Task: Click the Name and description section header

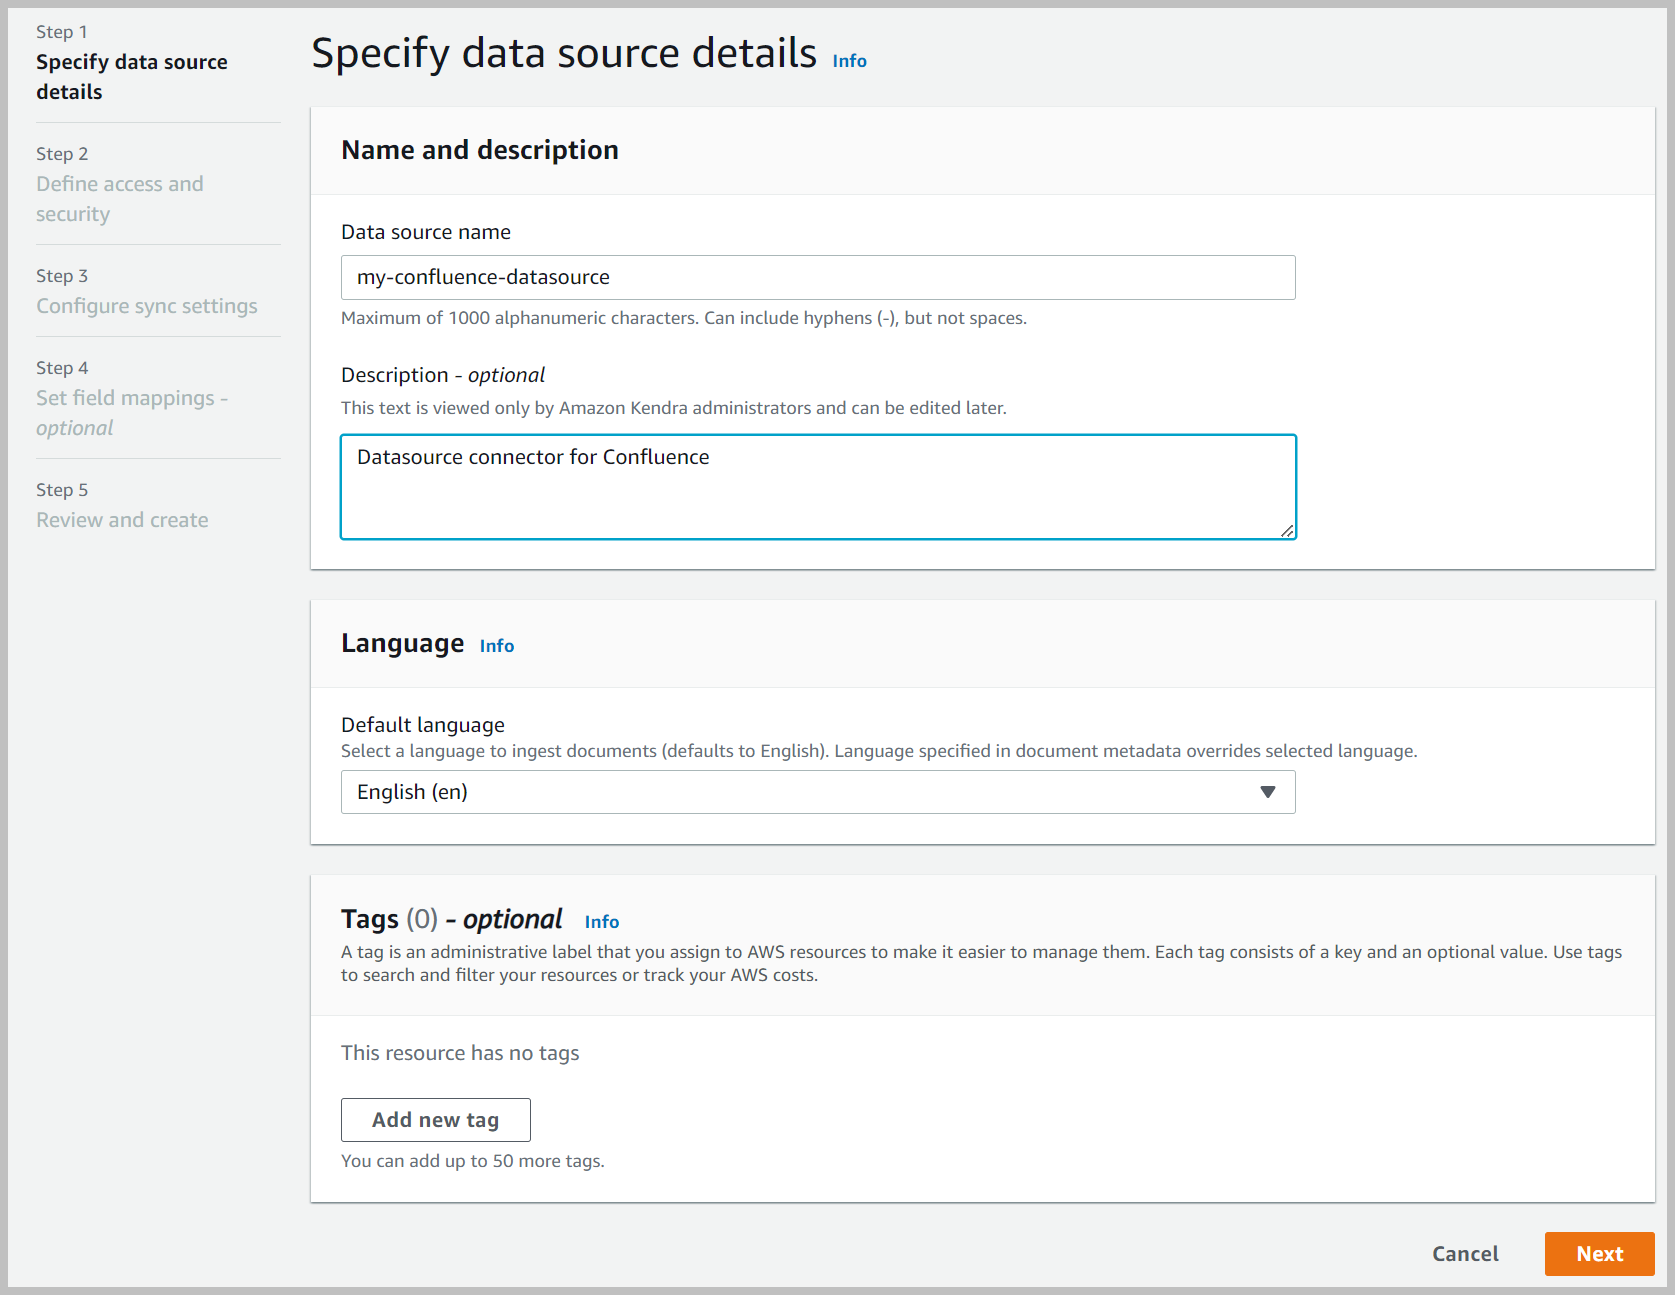Action: click(x=479, y=149)
